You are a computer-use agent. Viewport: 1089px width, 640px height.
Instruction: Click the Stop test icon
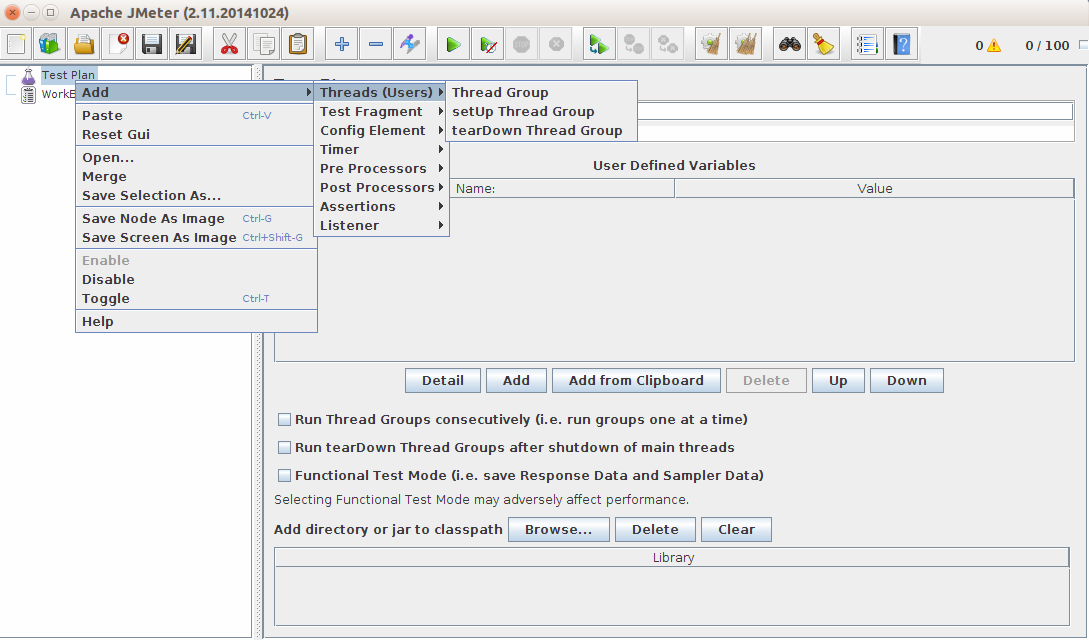pyautogui.click(x=522, y=44)
